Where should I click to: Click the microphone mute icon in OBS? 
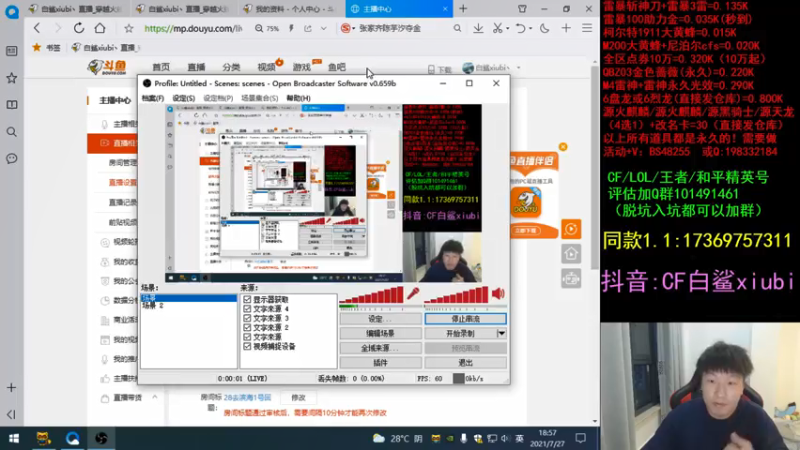[x=413, y=294]
